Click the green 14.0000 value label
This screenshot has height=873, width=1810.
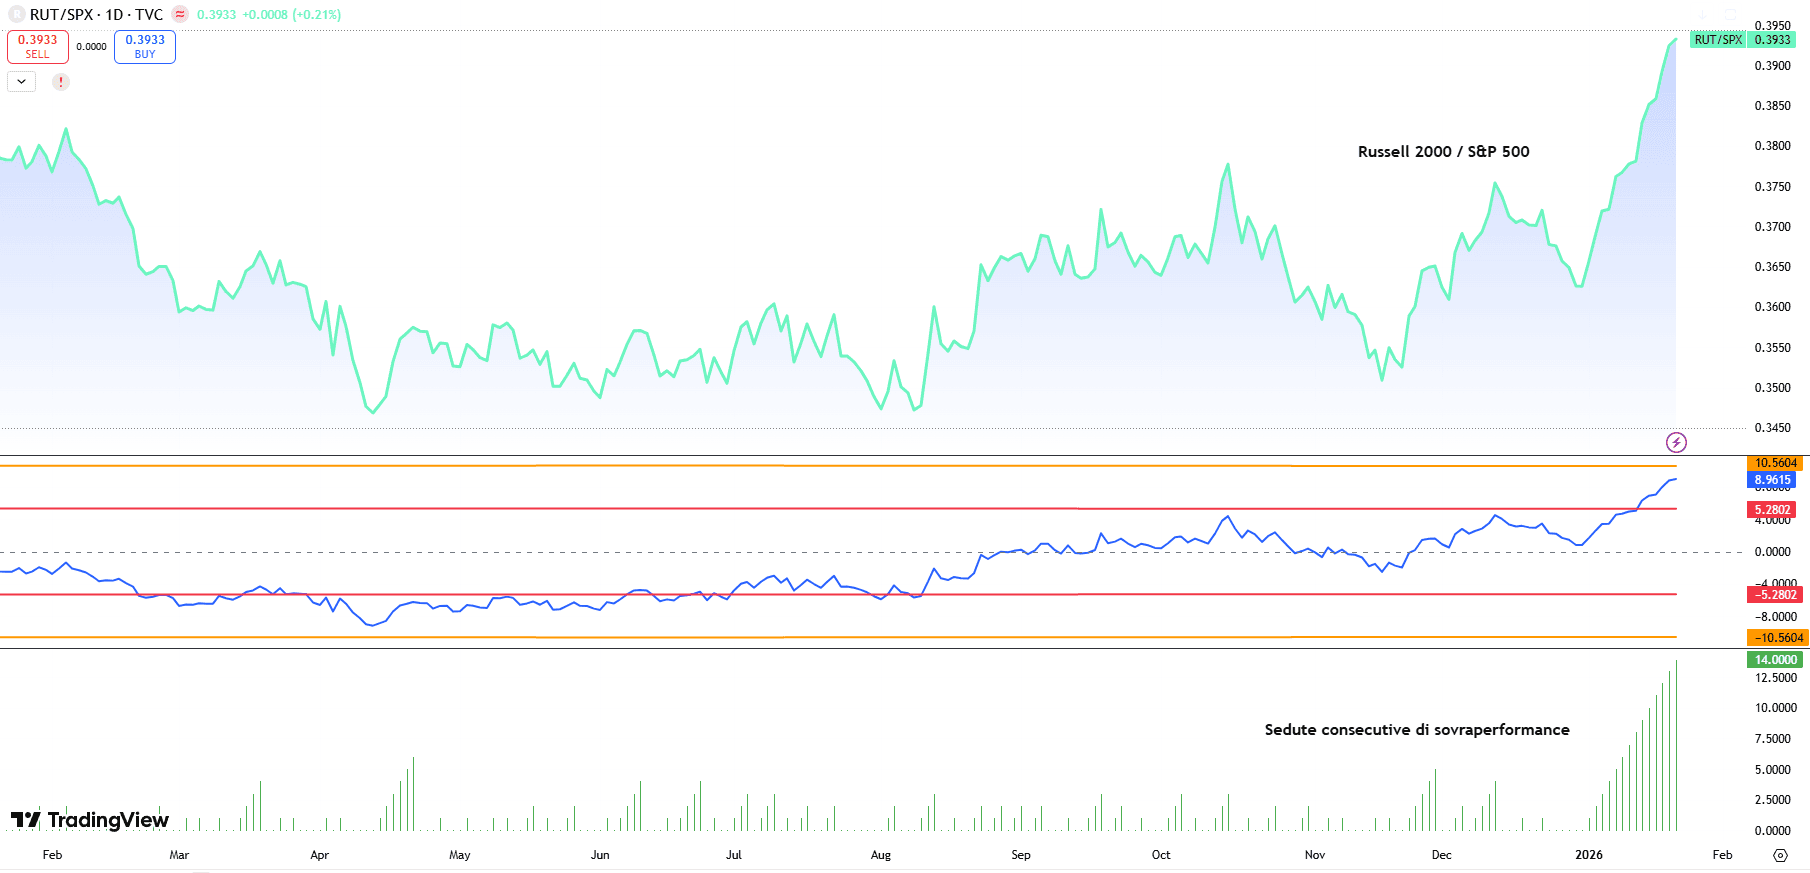(x=1776, y=660)
